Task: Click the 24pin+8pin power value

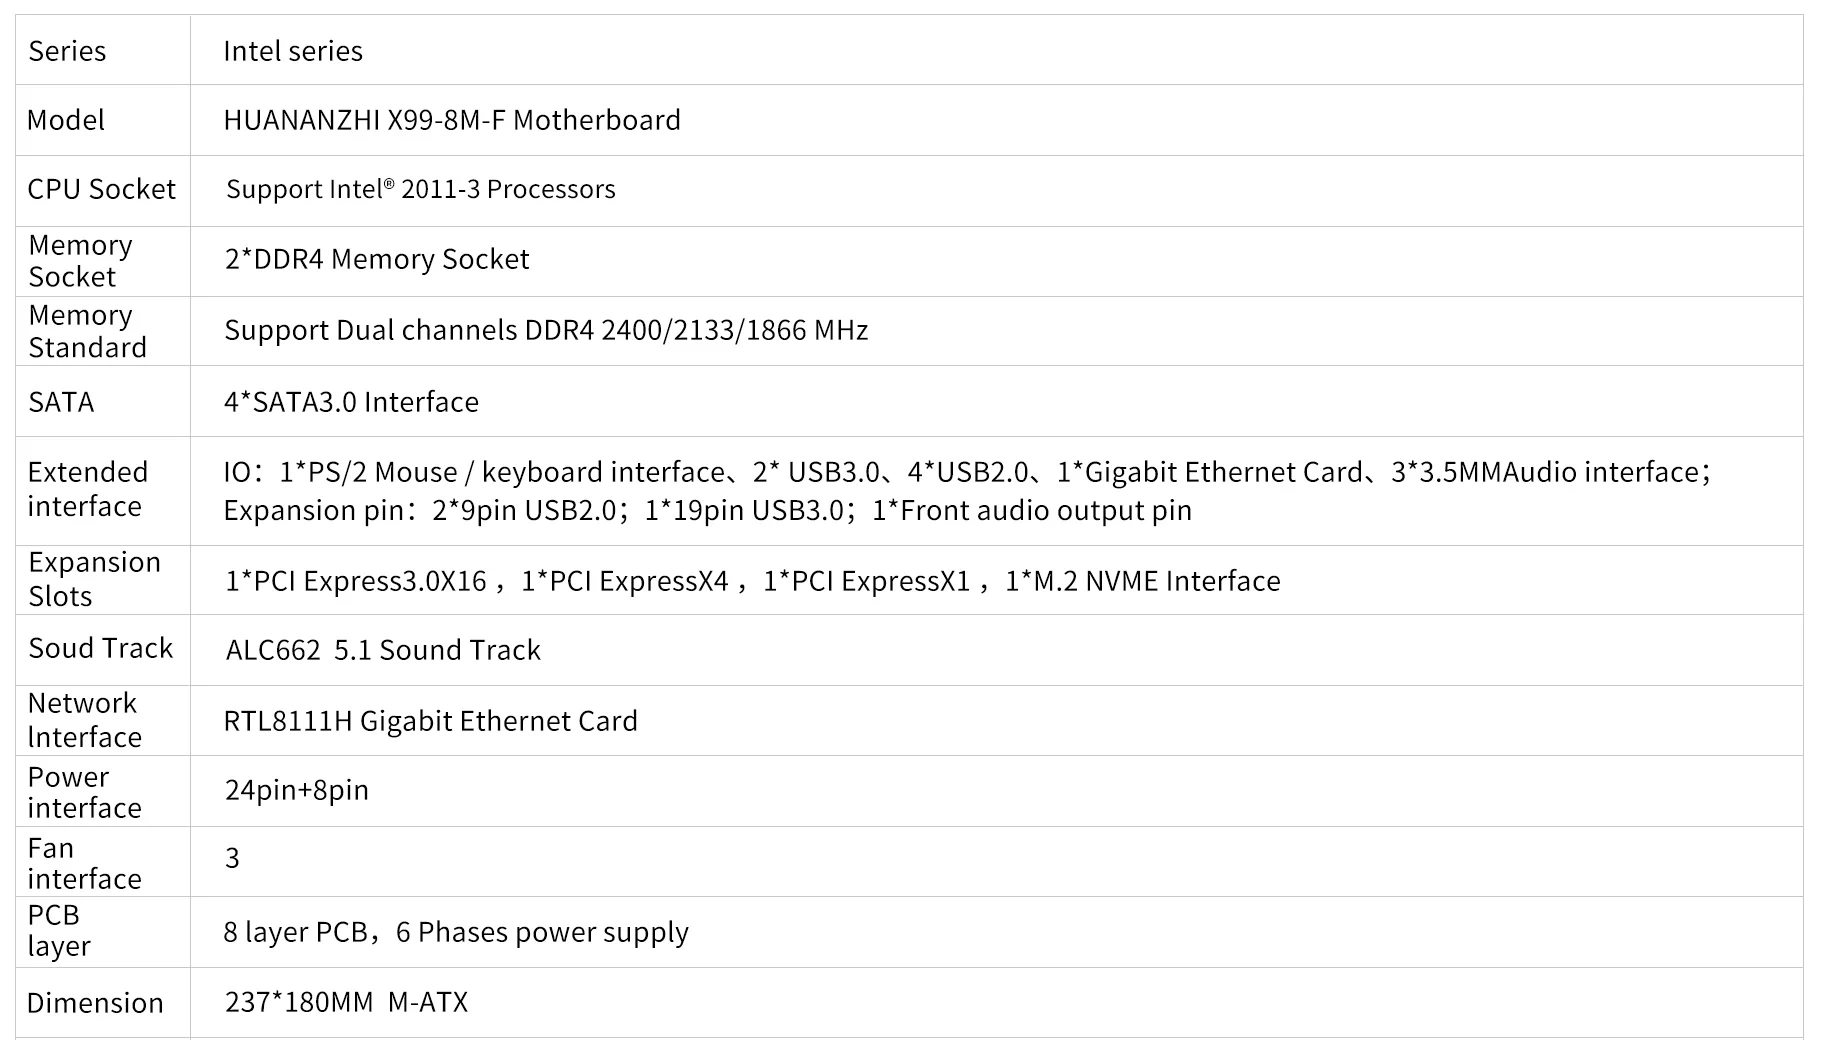Action: [296, 790]
